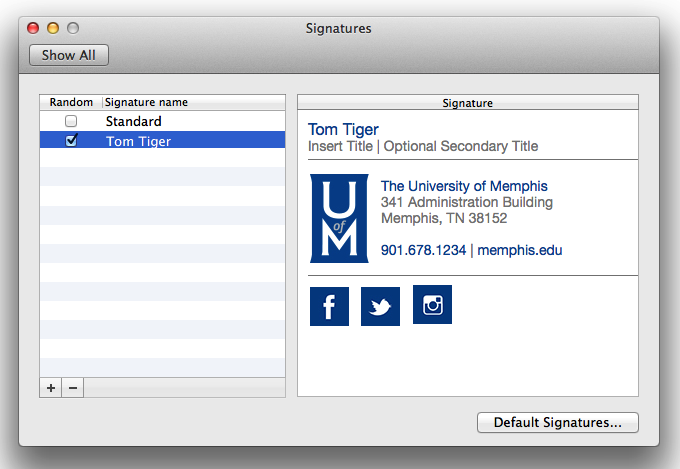
Task: Click The University of Memphis text
Action: (x=464, y=186)
